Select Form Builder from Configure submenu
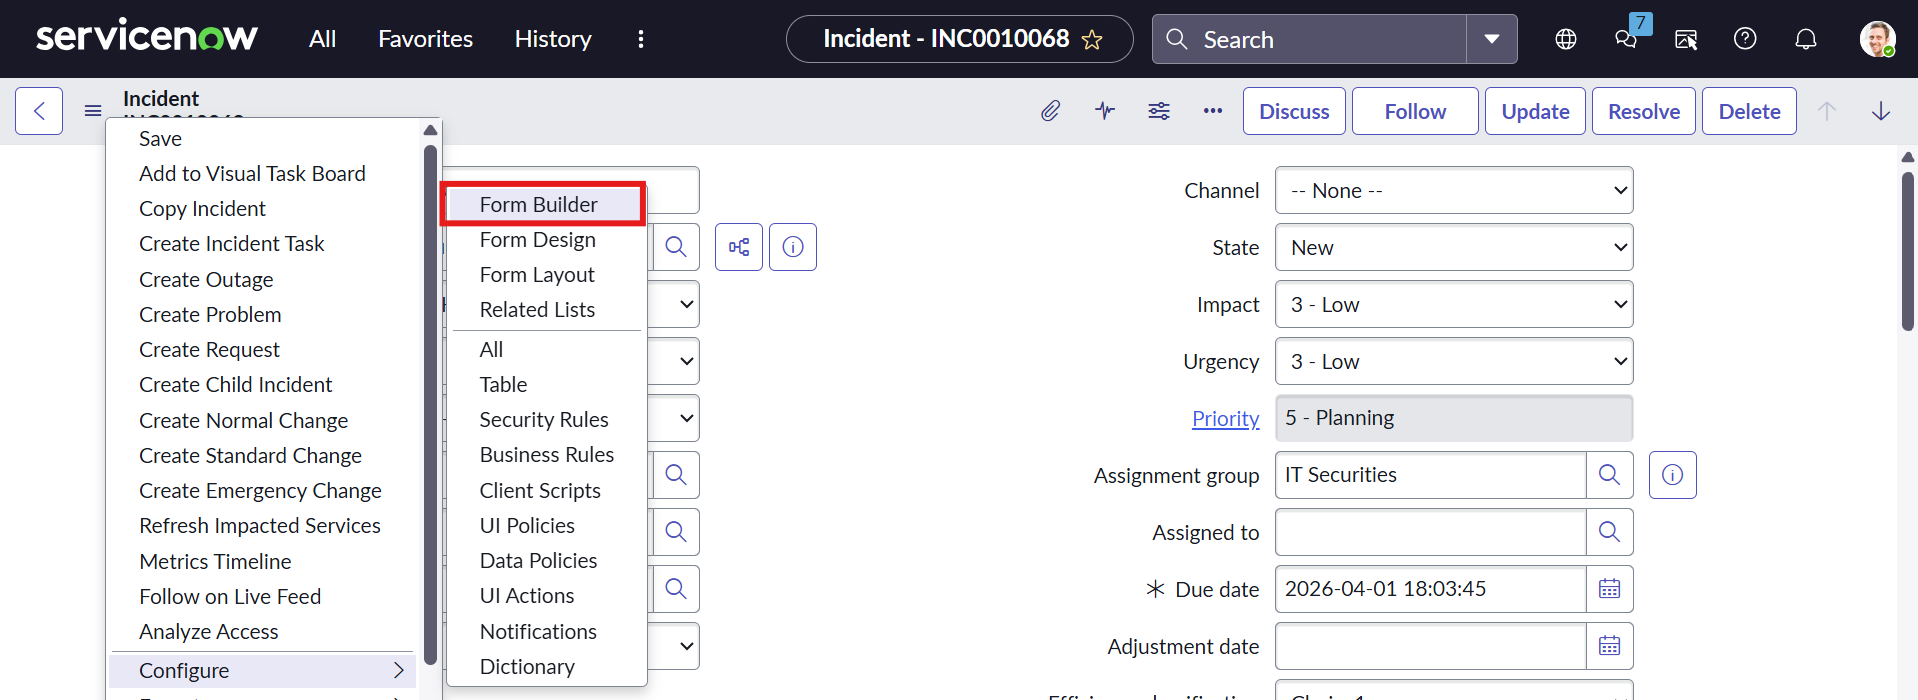 (x=539, y=205)
